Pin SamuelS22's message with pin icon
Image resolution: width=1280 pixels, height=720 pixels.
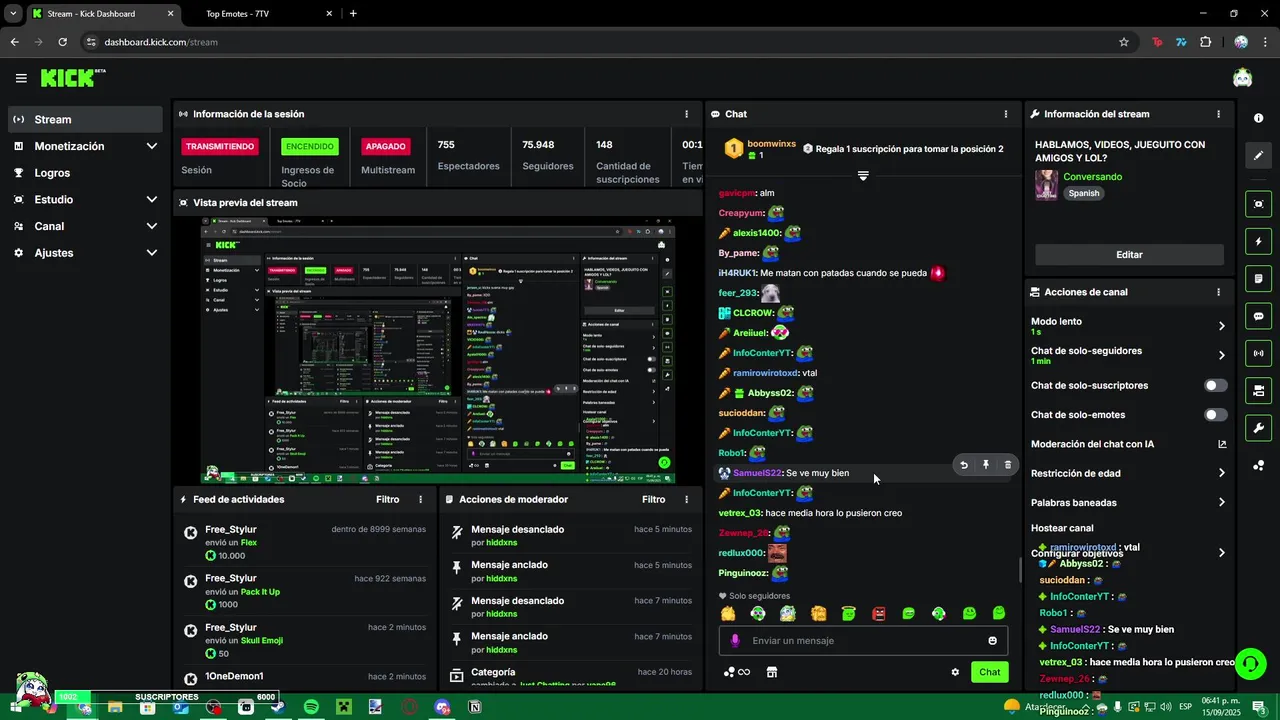(x=986, y=465)
